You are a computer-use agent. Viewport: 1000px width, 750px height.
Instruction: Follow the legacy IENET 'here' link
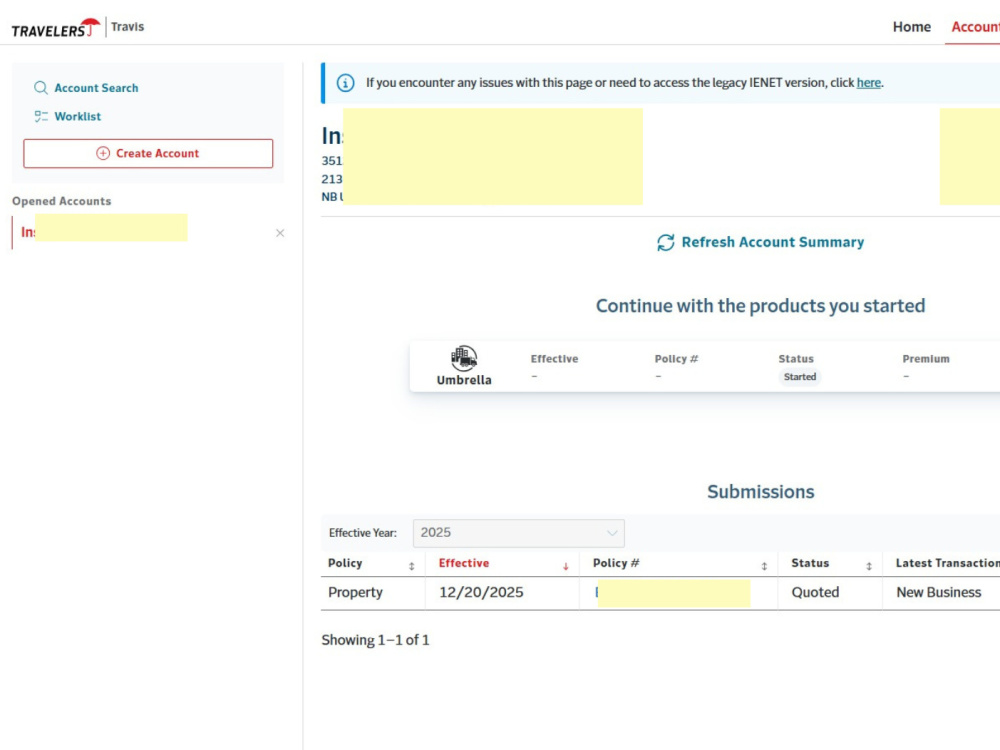868,82
